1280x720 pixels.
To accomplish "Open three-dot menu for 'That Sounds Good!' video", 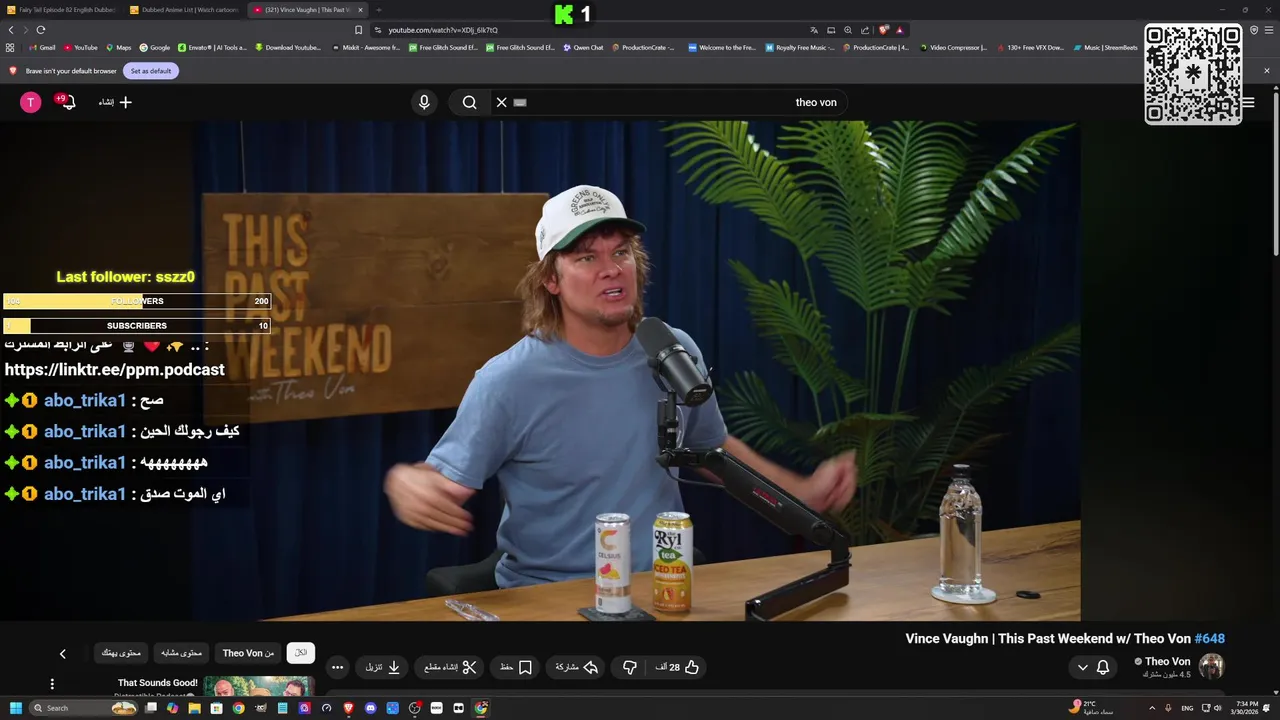I will pyautogui.click(x=52, y=684).
